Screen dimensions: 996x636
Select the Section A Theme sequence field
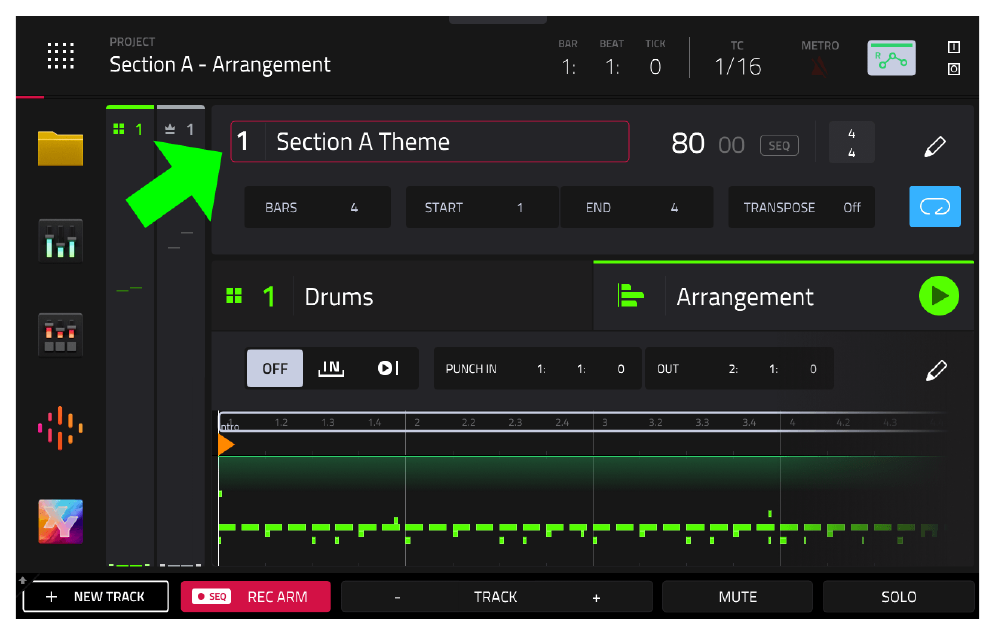[429, 142]
